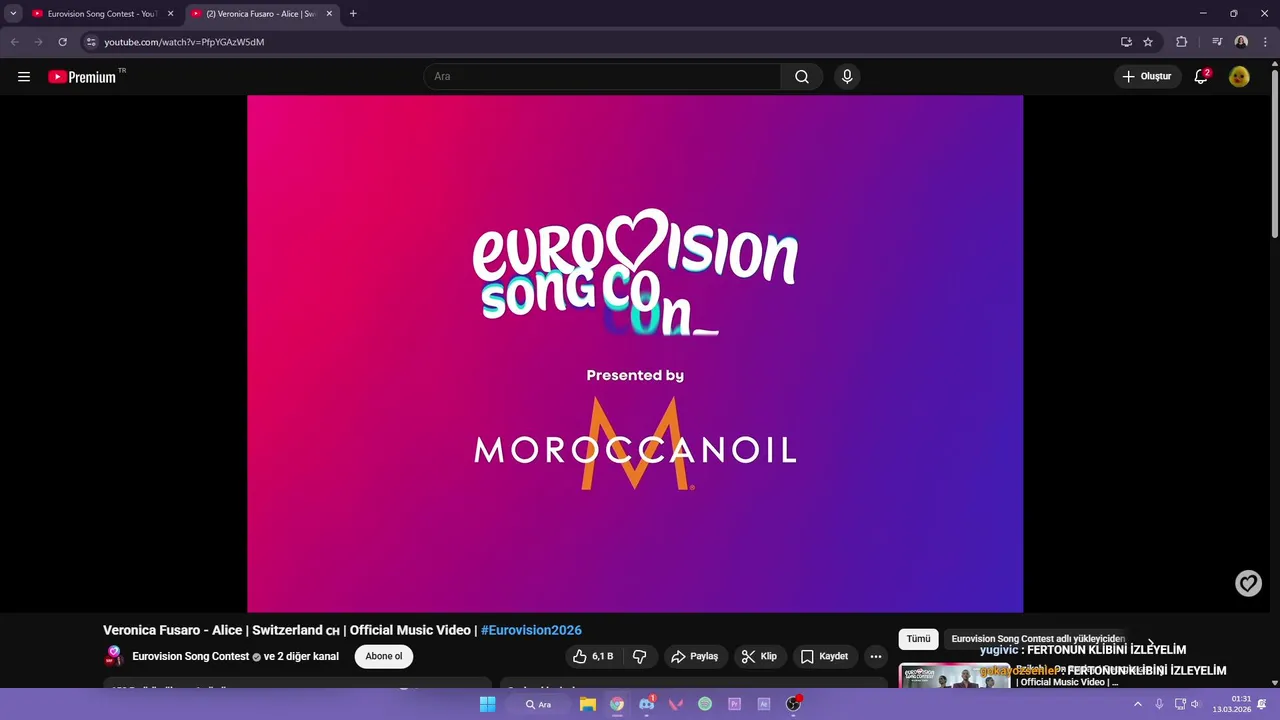Like the video with thumbs up
This screenshot has width=1280, height=720.
592,657
